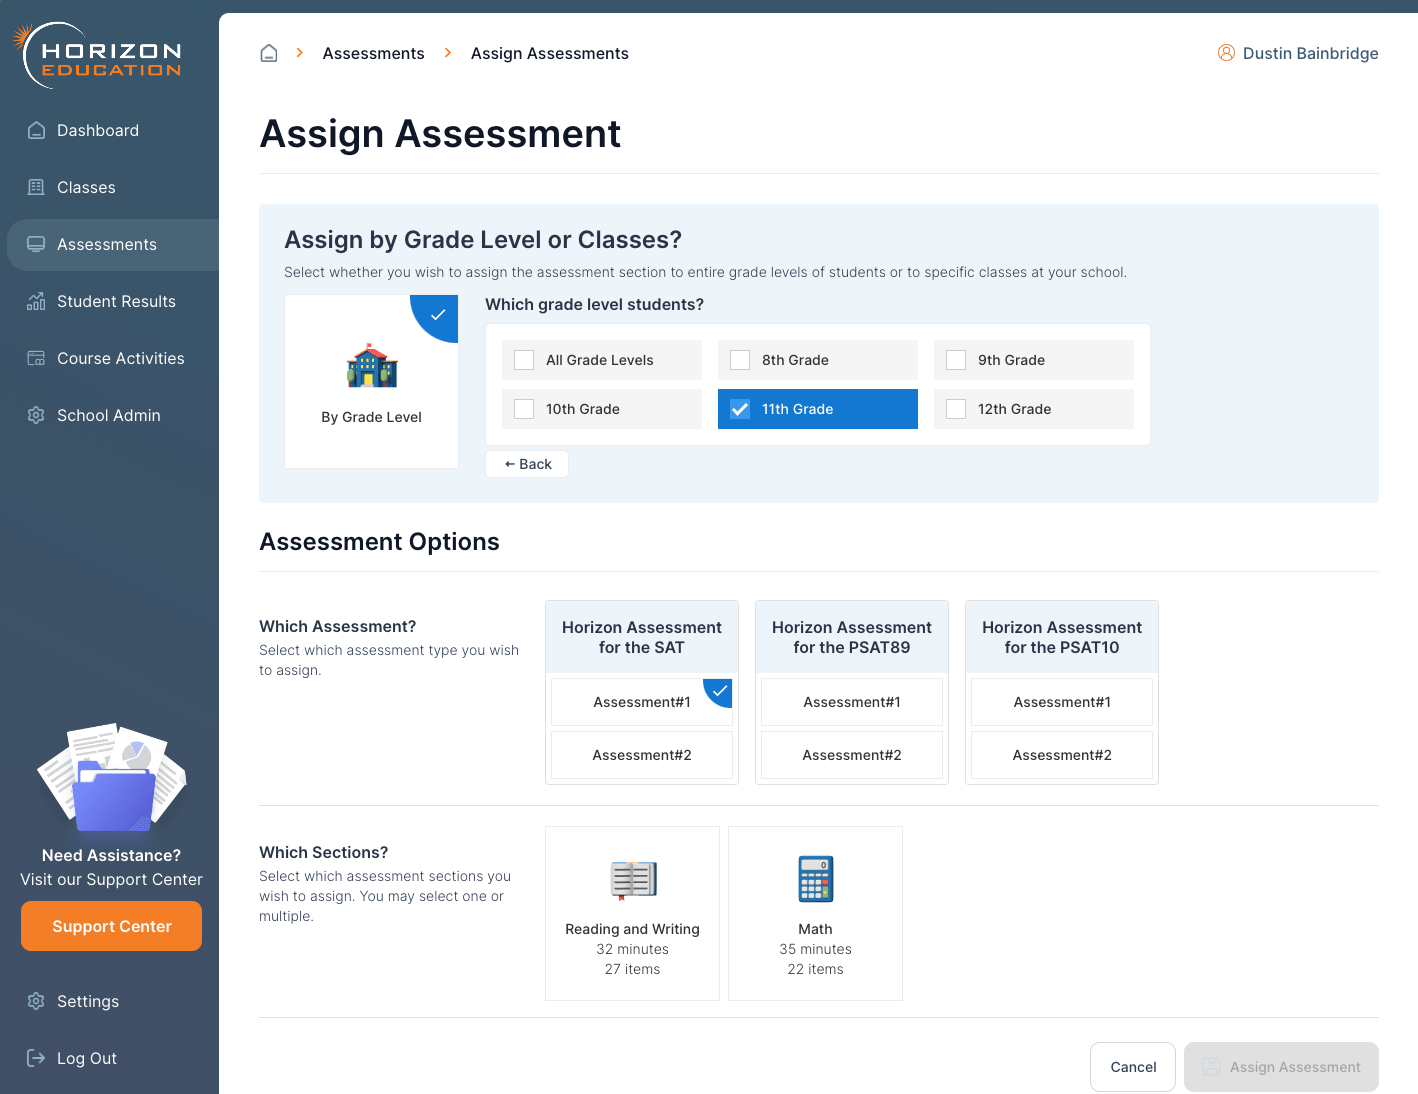Open the Assessments breadcrumb link
Screen dimensions: 1418x1094
point(373,53)
